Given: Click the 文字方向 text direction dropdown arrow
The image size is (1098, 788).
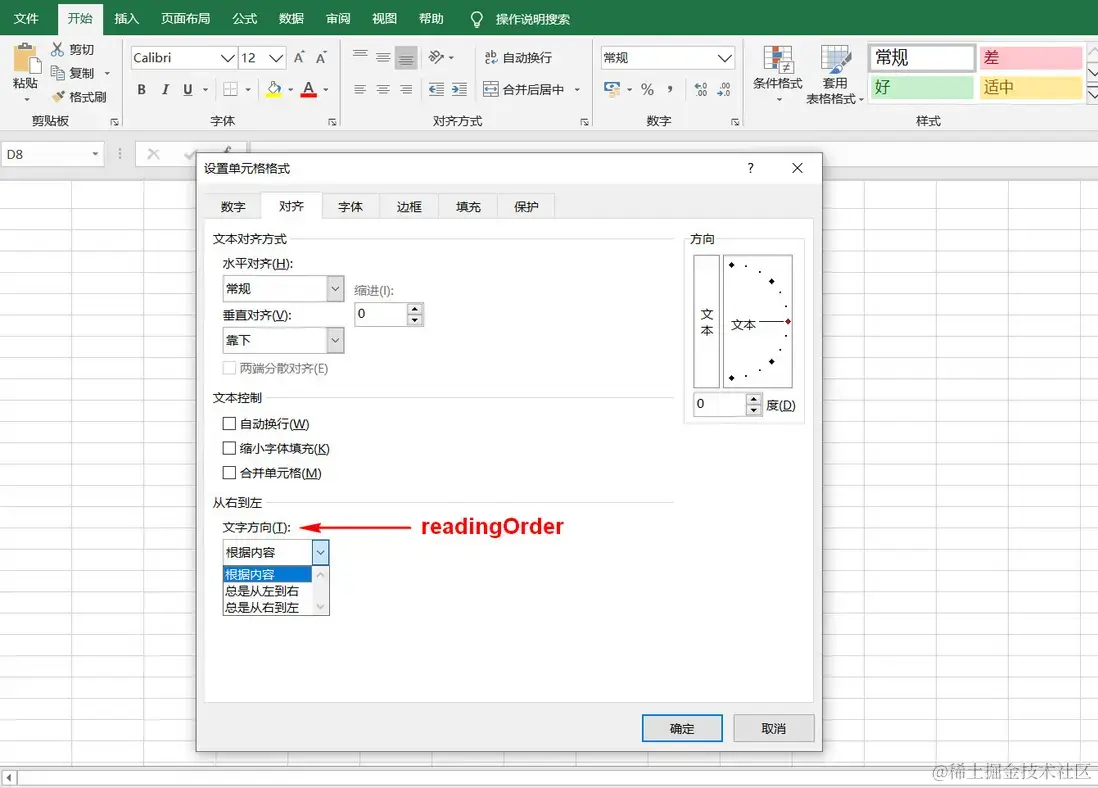Looking at the screenshot, I should tap(320, 552).
